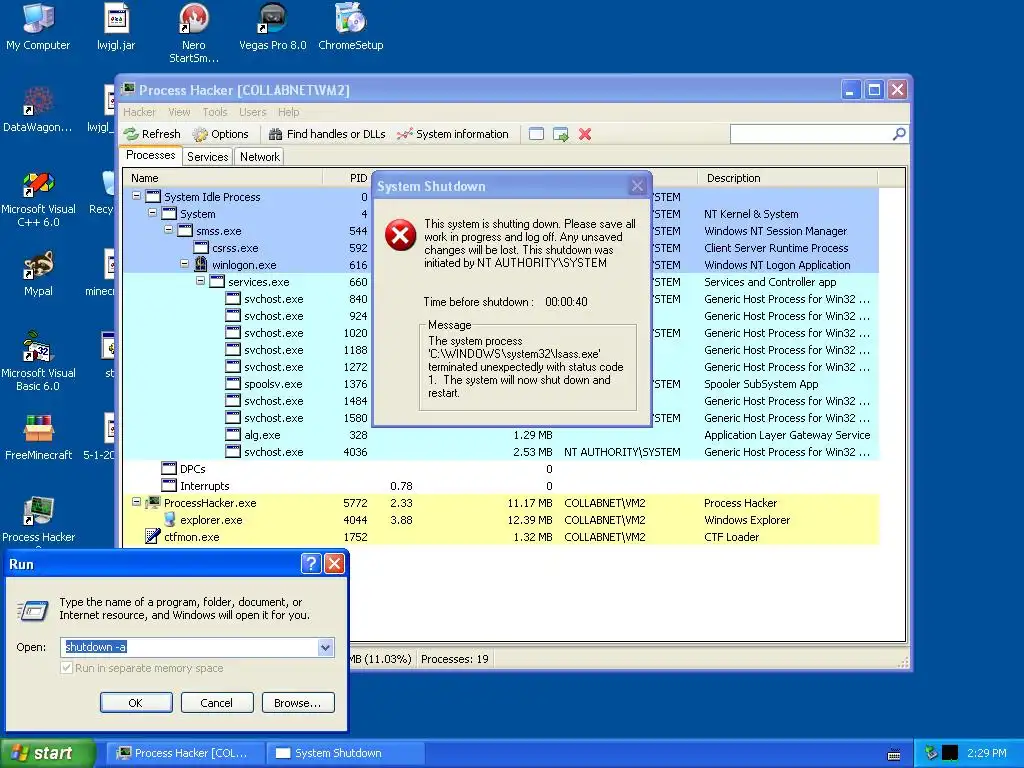Collapse the System Idle Process tree node
Screen dimensions: 1024x768
pyautogui.click(x=136, y=195)
